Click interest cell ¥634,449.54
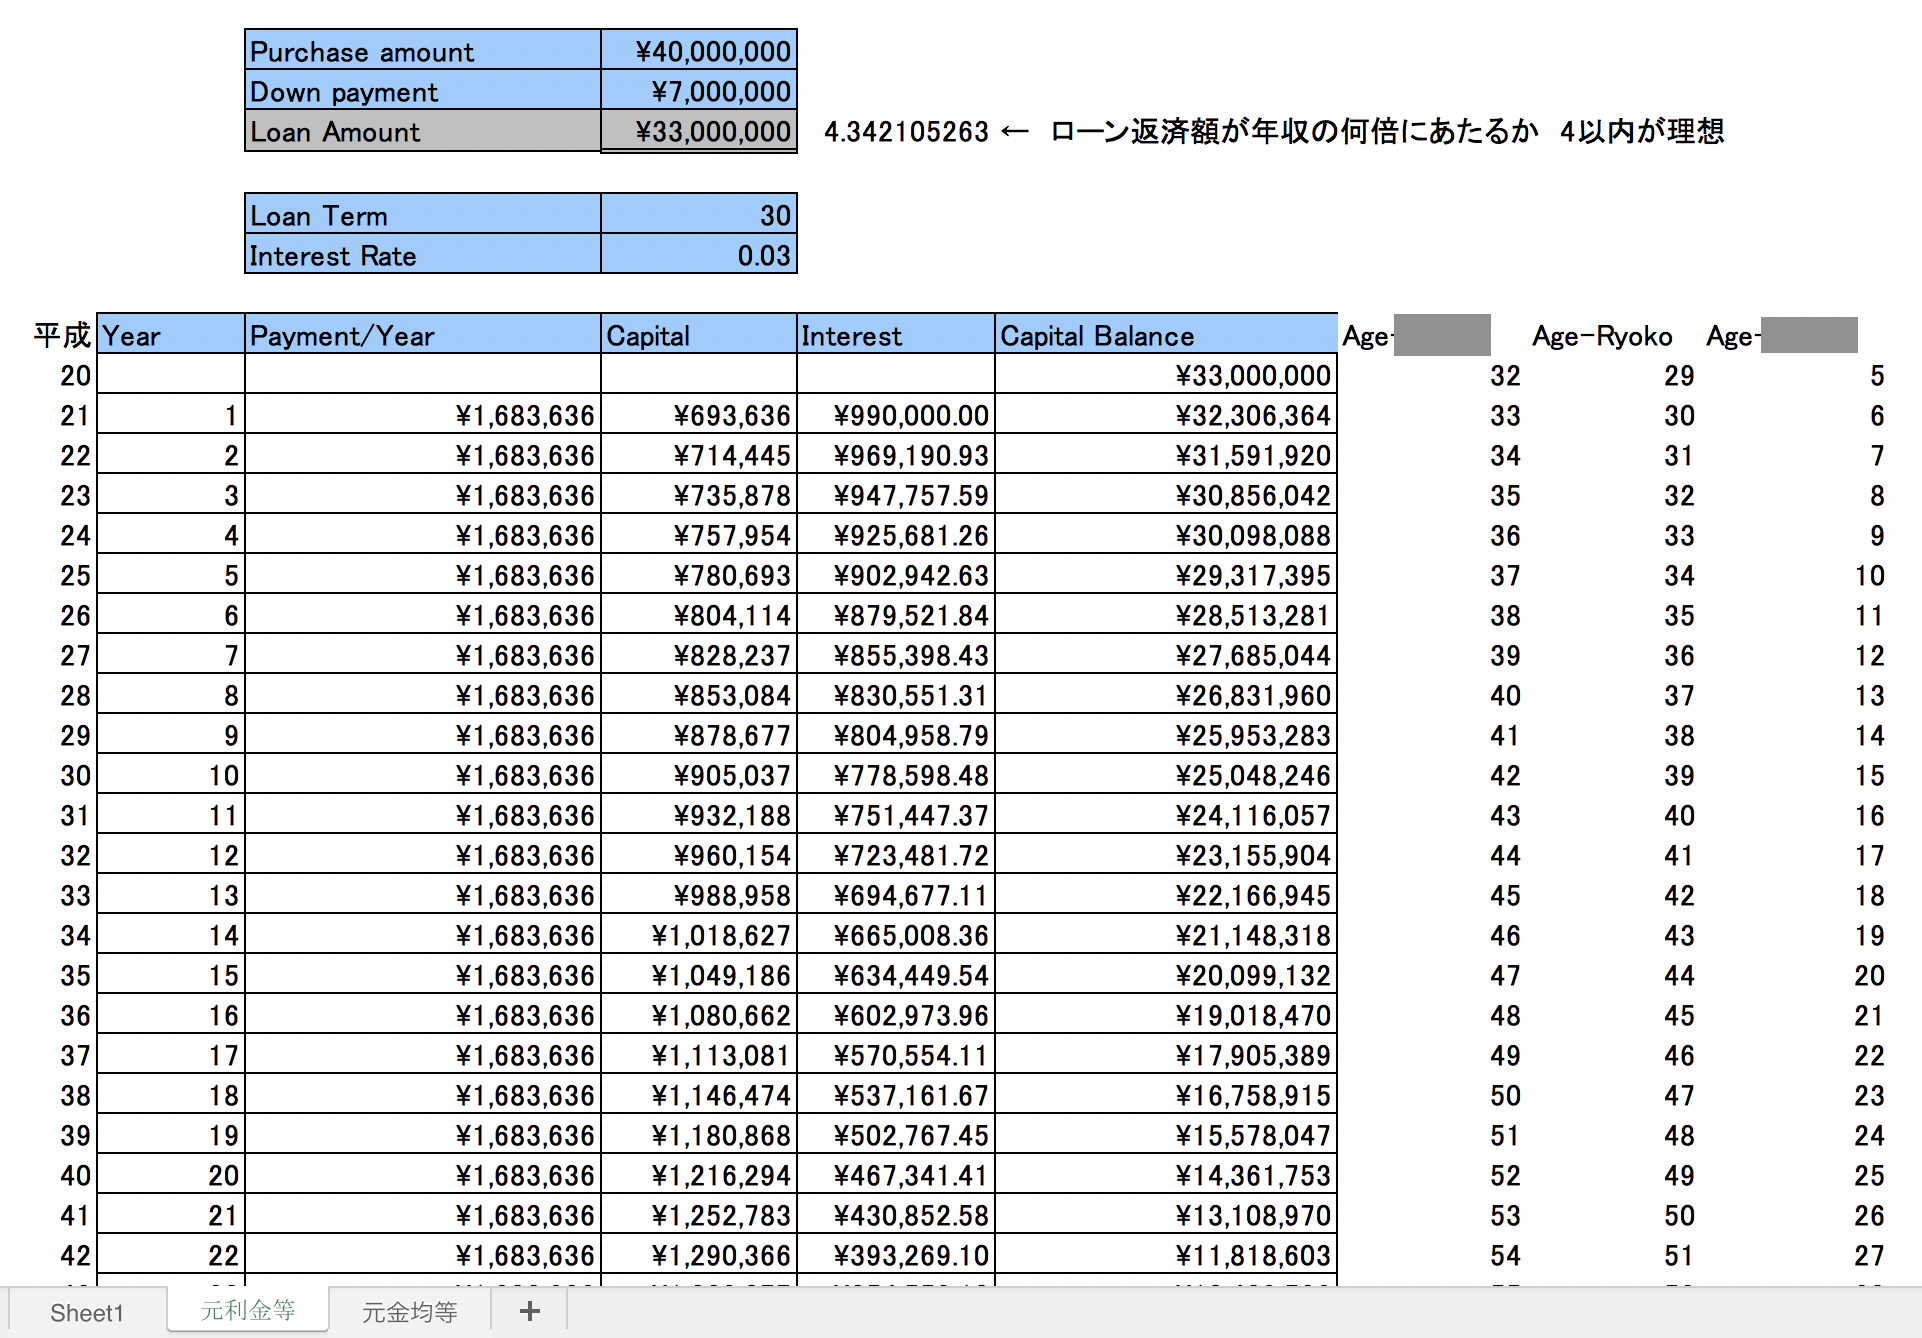The height and width of the screenshot is (1338, 1922). [896, 975]
